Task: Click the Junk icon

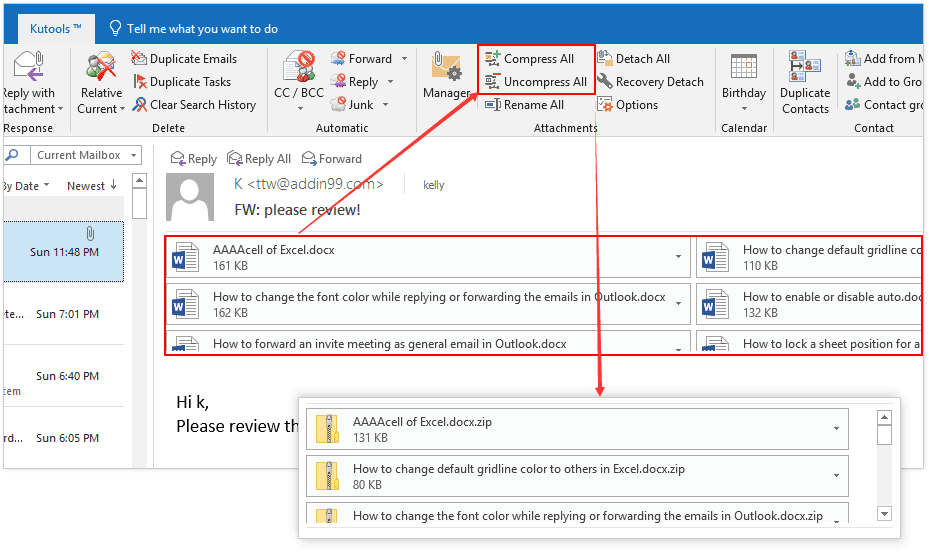Action: [x=338, y=104]
